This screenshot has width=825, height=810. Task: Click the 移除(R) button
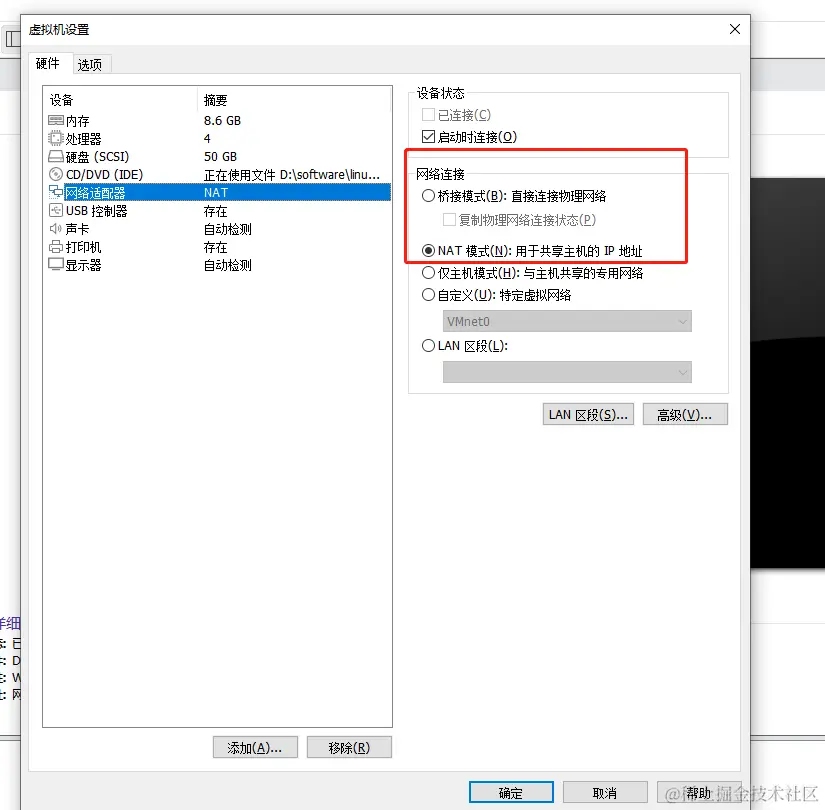(x=349, y=747)
